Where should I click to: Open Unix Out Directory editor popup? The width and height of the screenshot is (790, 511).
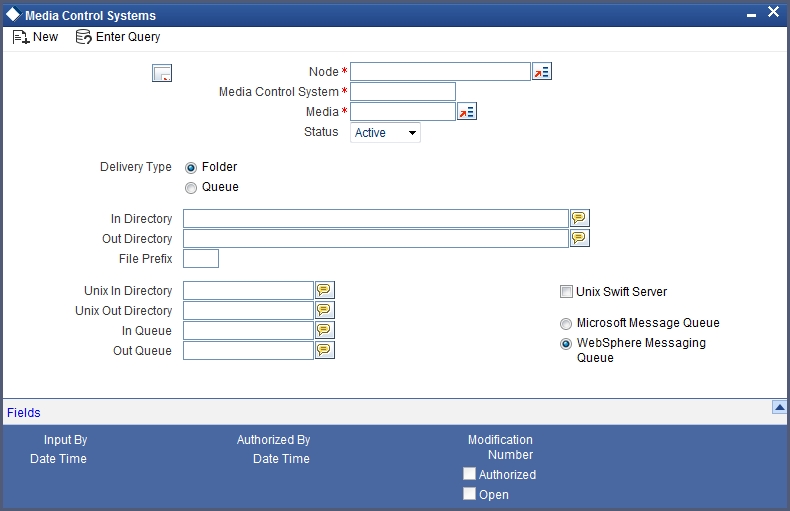point(325,310)
